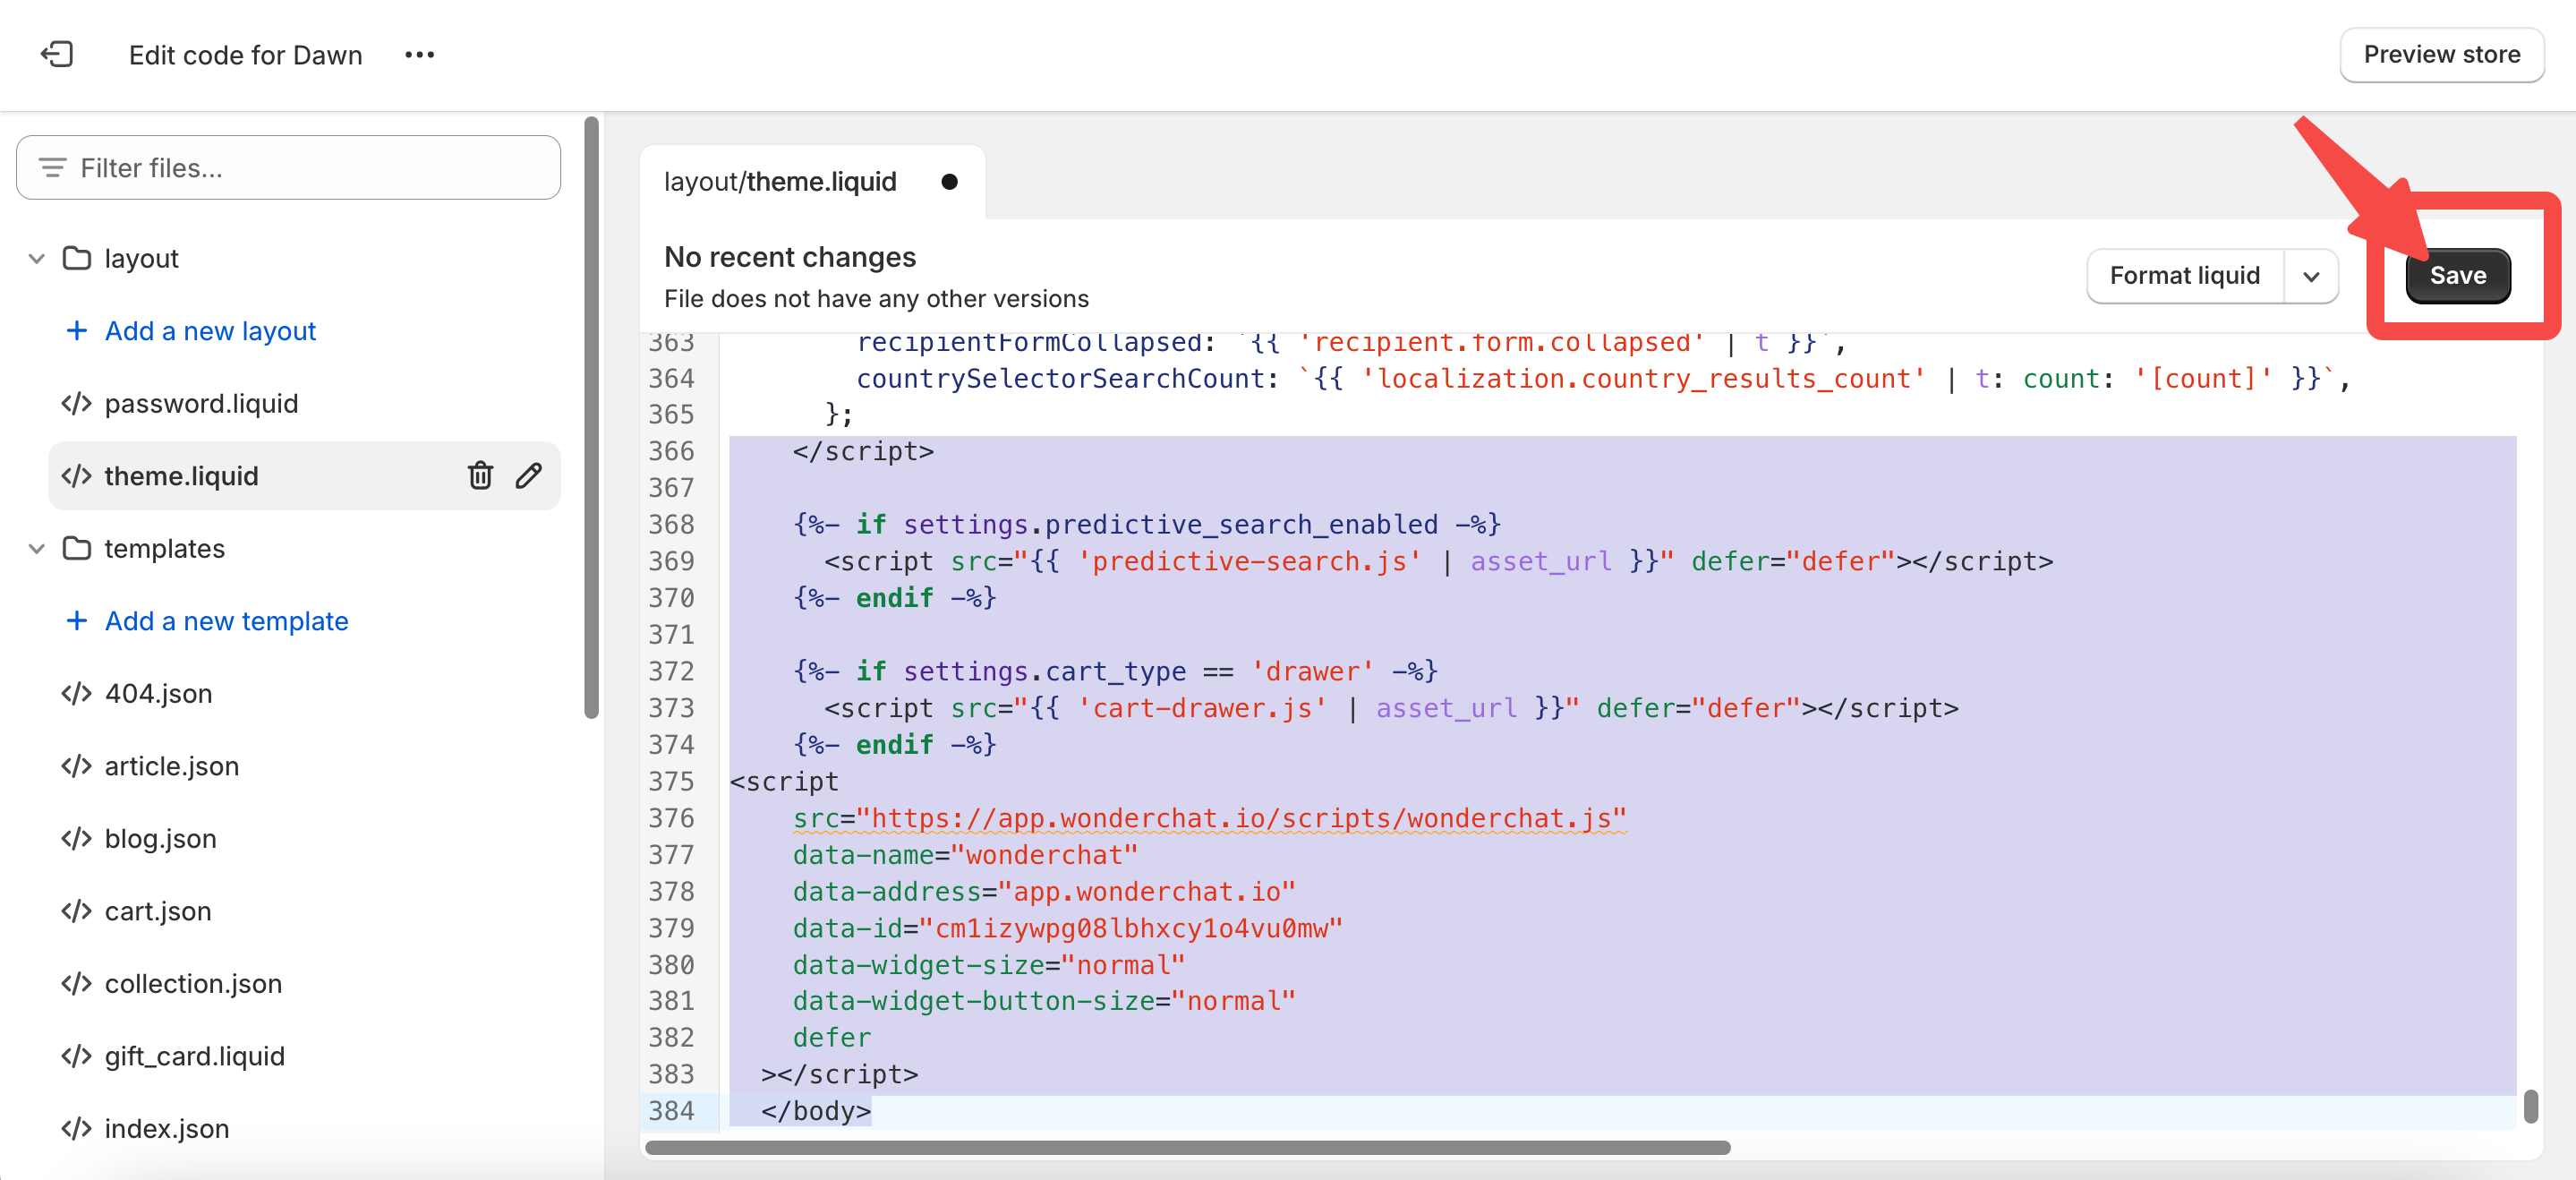Open the cart.json template file
The height and width of the screenshot is (1180, 2576).
158,911
